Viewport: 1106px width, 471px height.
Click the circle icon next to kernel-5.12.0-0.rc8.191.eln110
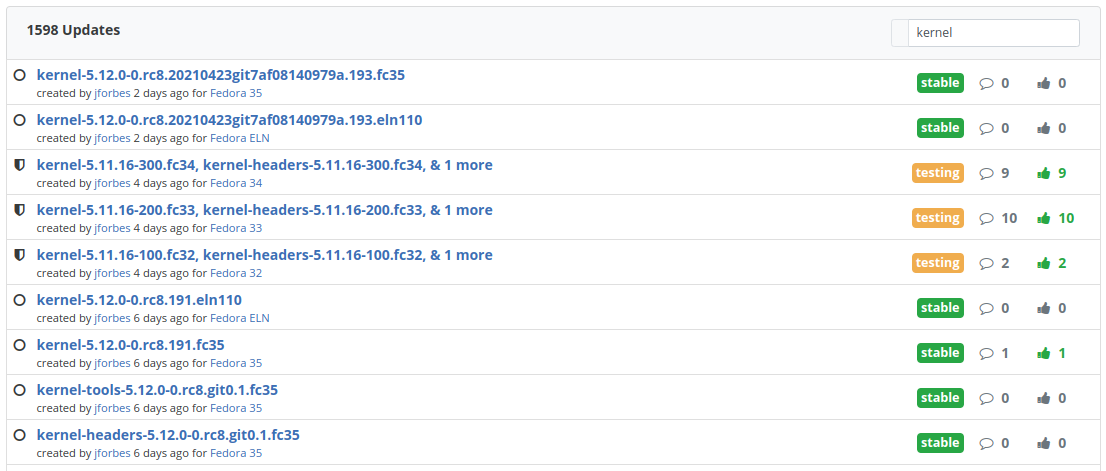click(x=20, y=300)
